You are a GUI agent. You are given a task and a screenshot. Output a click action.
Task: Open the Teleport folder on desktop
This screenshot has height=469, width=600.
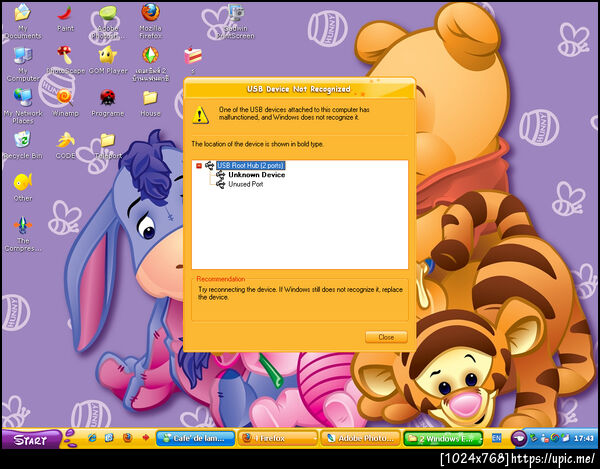(x=108, y=146)
